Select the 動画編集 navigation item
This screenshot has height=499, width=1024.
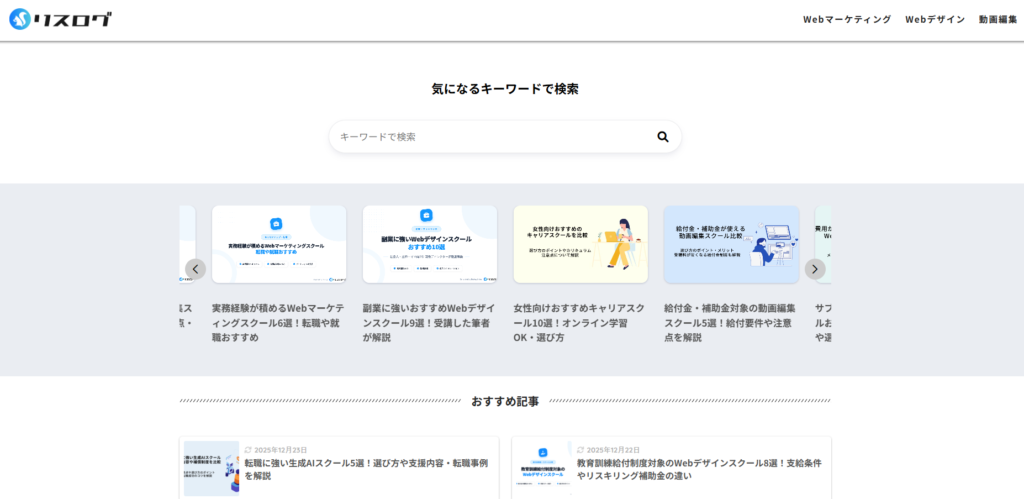click(x=997, y=19)
